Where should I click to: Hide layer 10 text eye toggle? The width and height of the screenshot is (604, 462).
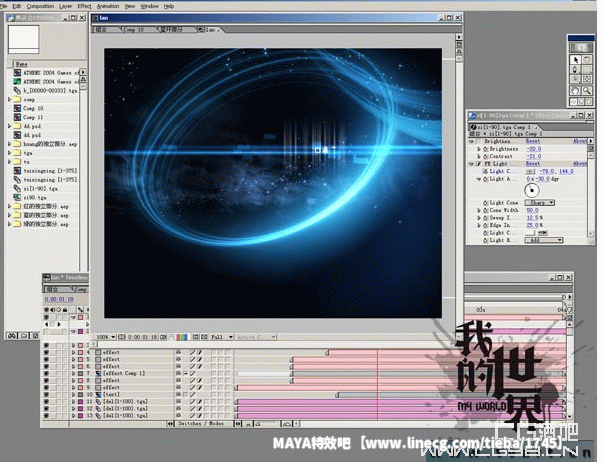(46, 395)
